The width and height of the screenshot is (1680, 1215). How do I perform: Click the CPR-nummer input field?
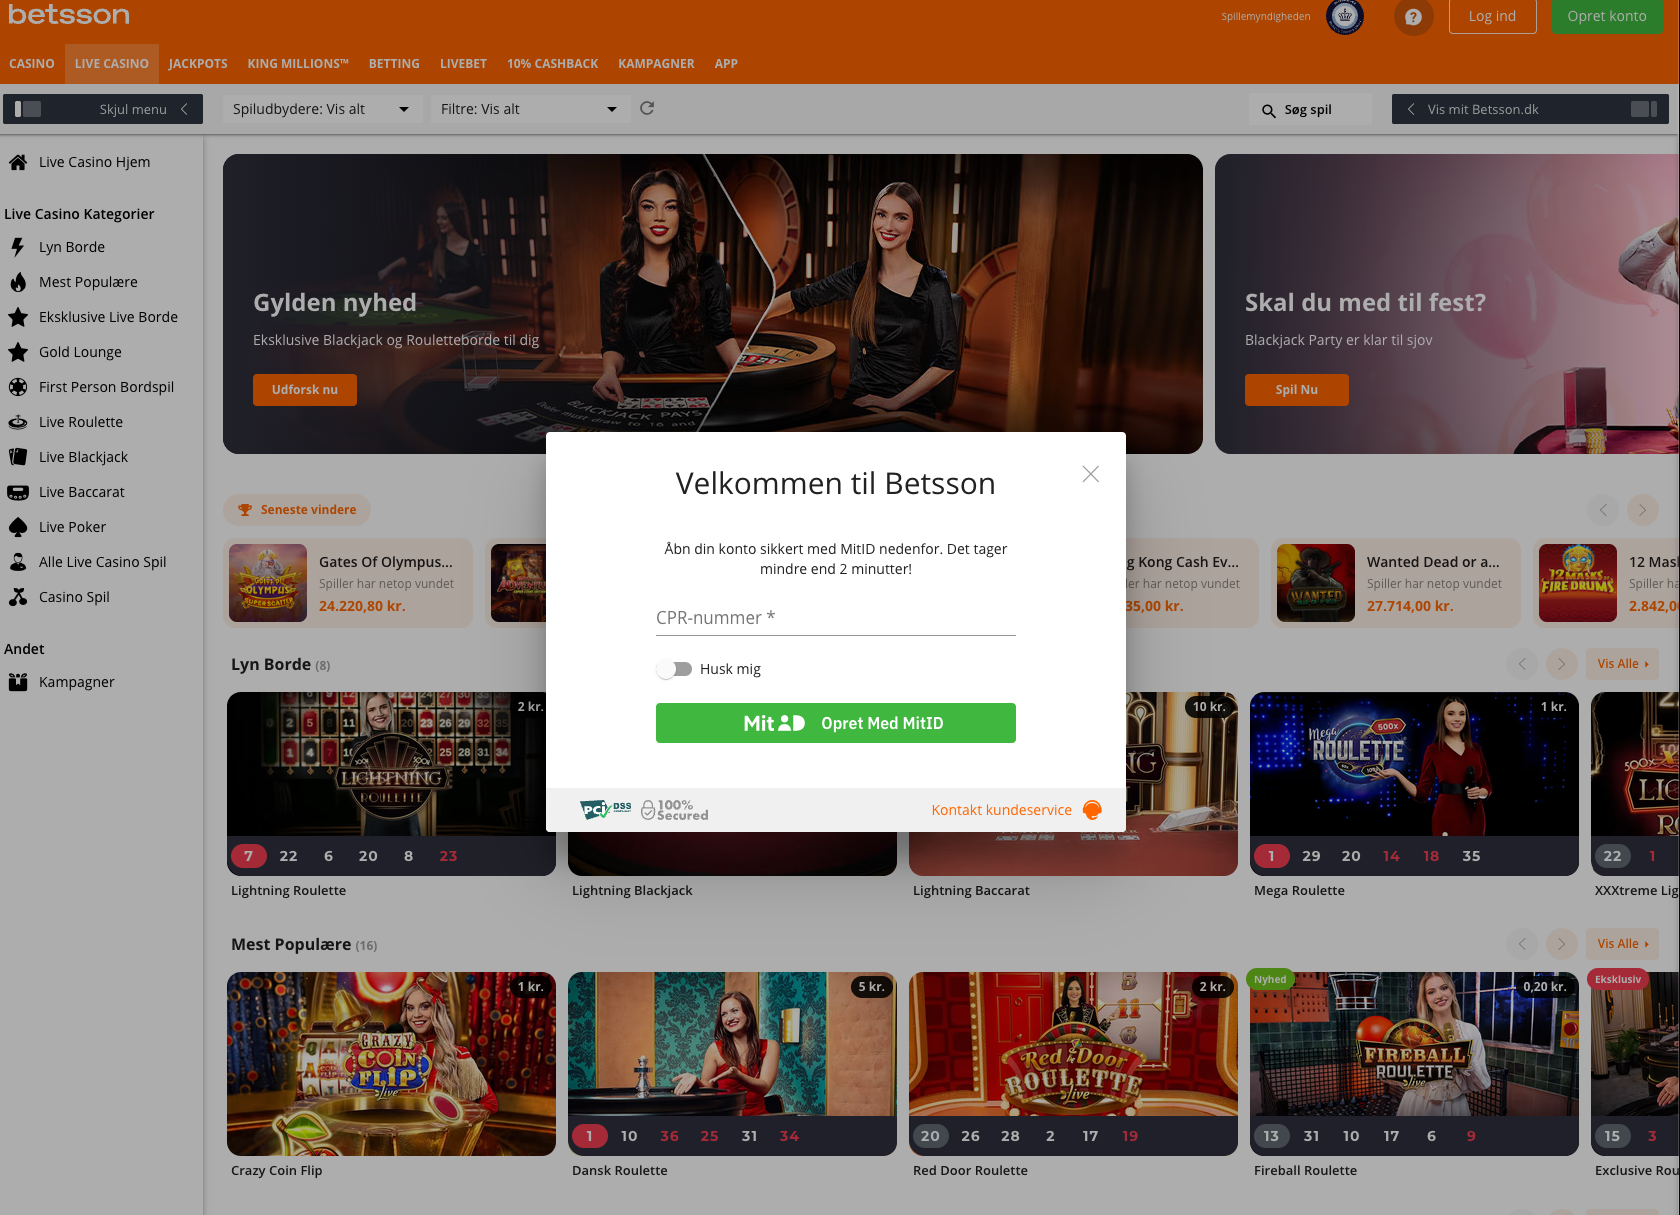(836, 617)
